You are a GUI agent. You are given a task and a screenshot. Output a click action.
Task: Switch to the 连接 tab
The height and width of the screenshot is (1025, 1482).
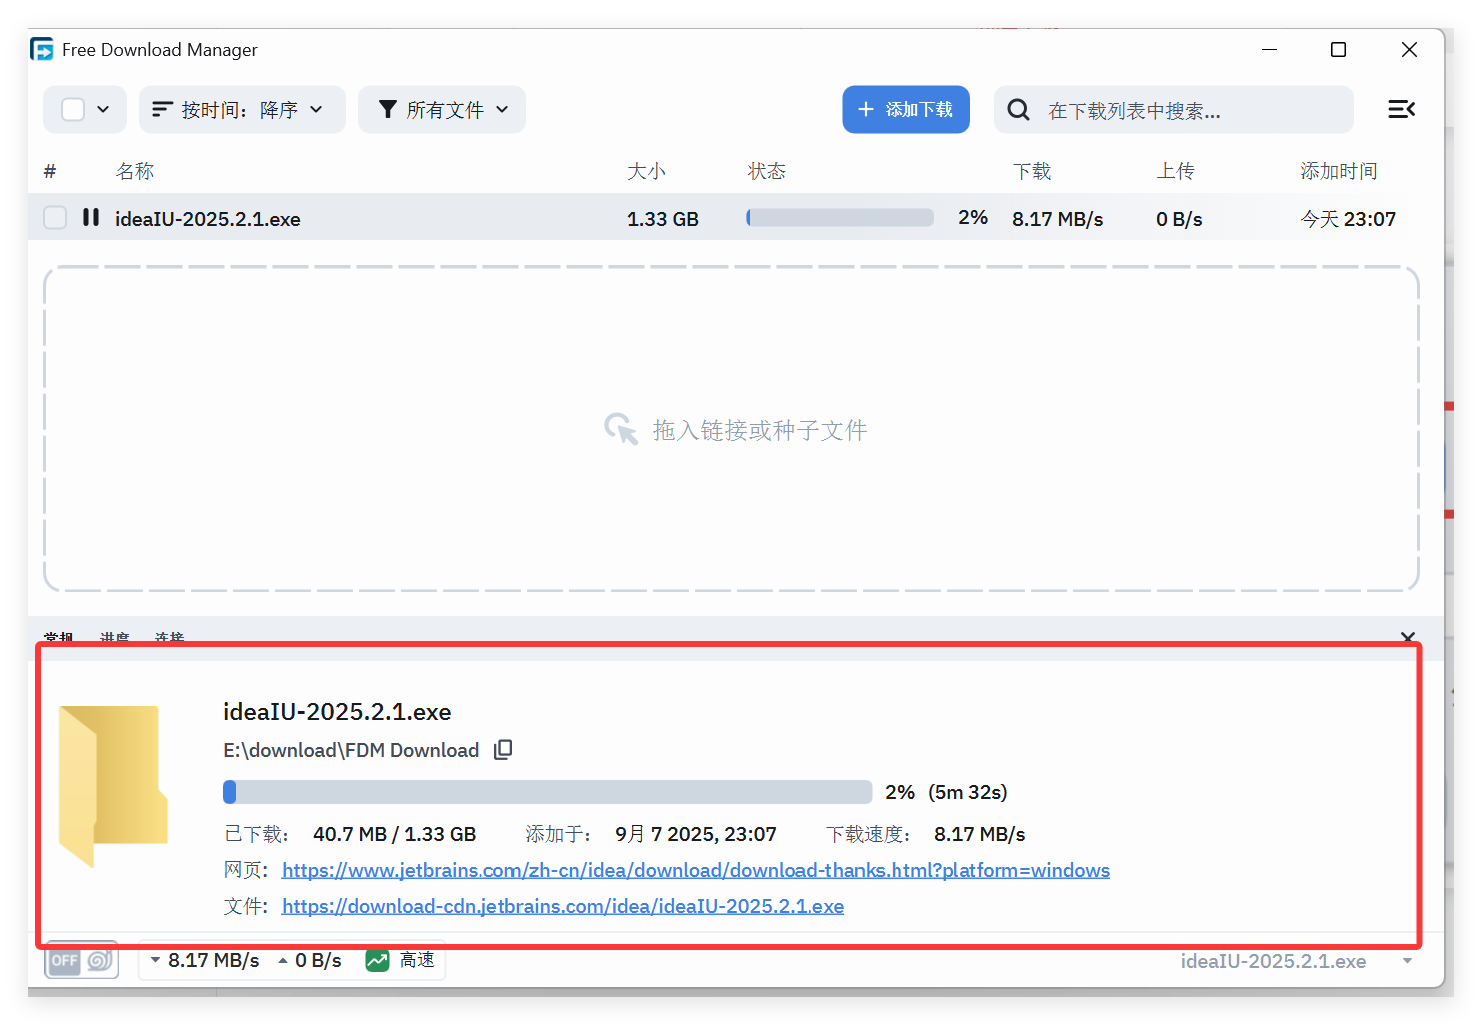tap(170, 637)
